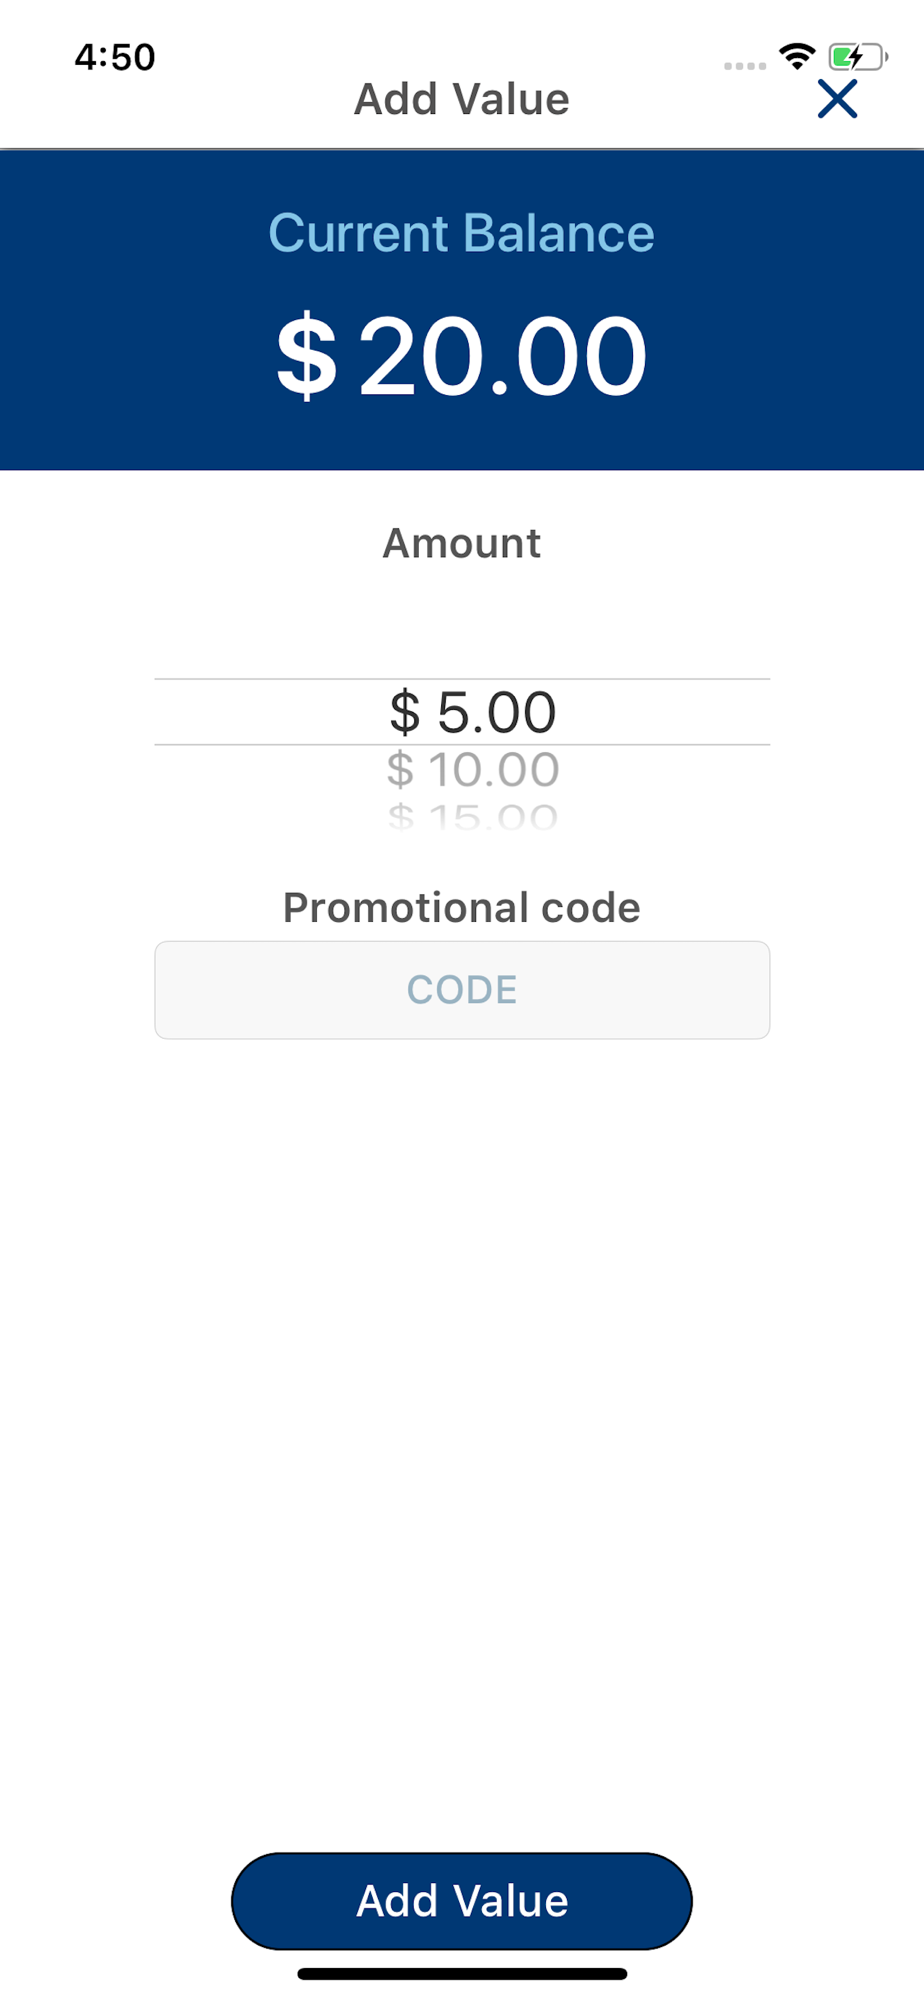The image size is (924, 2000).
Task: Focus the promotional CODE input field
Action: point(462,990)
